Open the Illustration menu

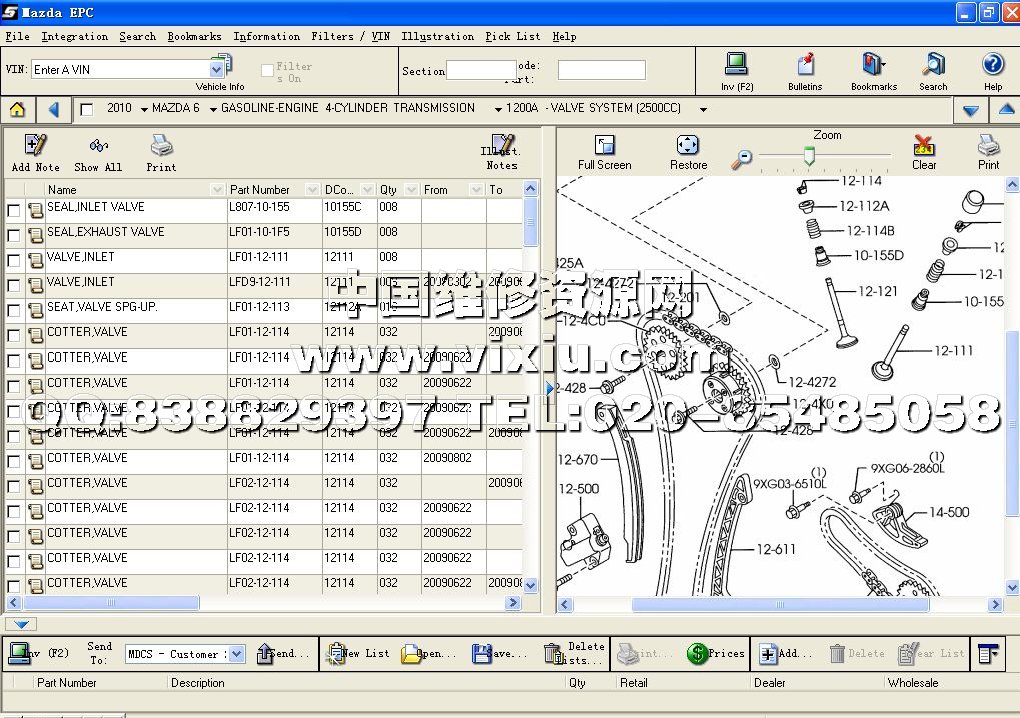[437, 36]
